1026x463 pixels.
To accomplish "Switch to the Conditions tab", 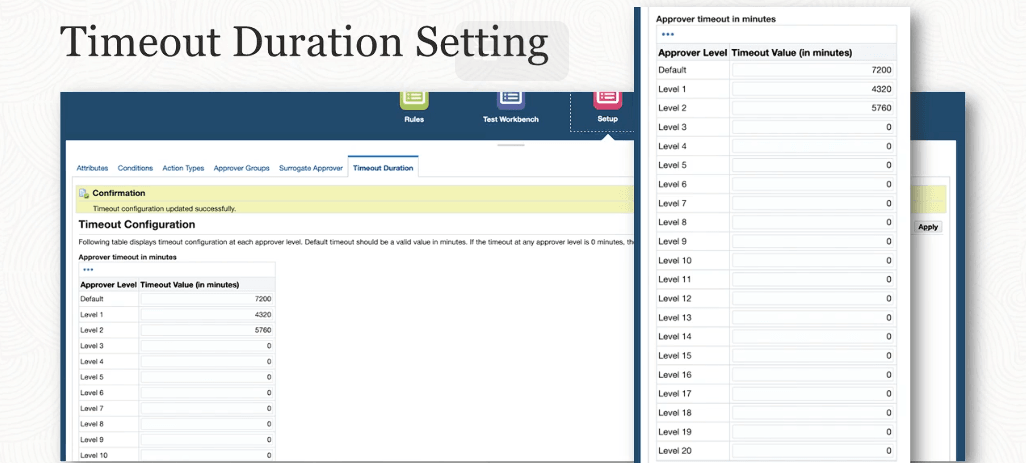I will click(135, 168).
